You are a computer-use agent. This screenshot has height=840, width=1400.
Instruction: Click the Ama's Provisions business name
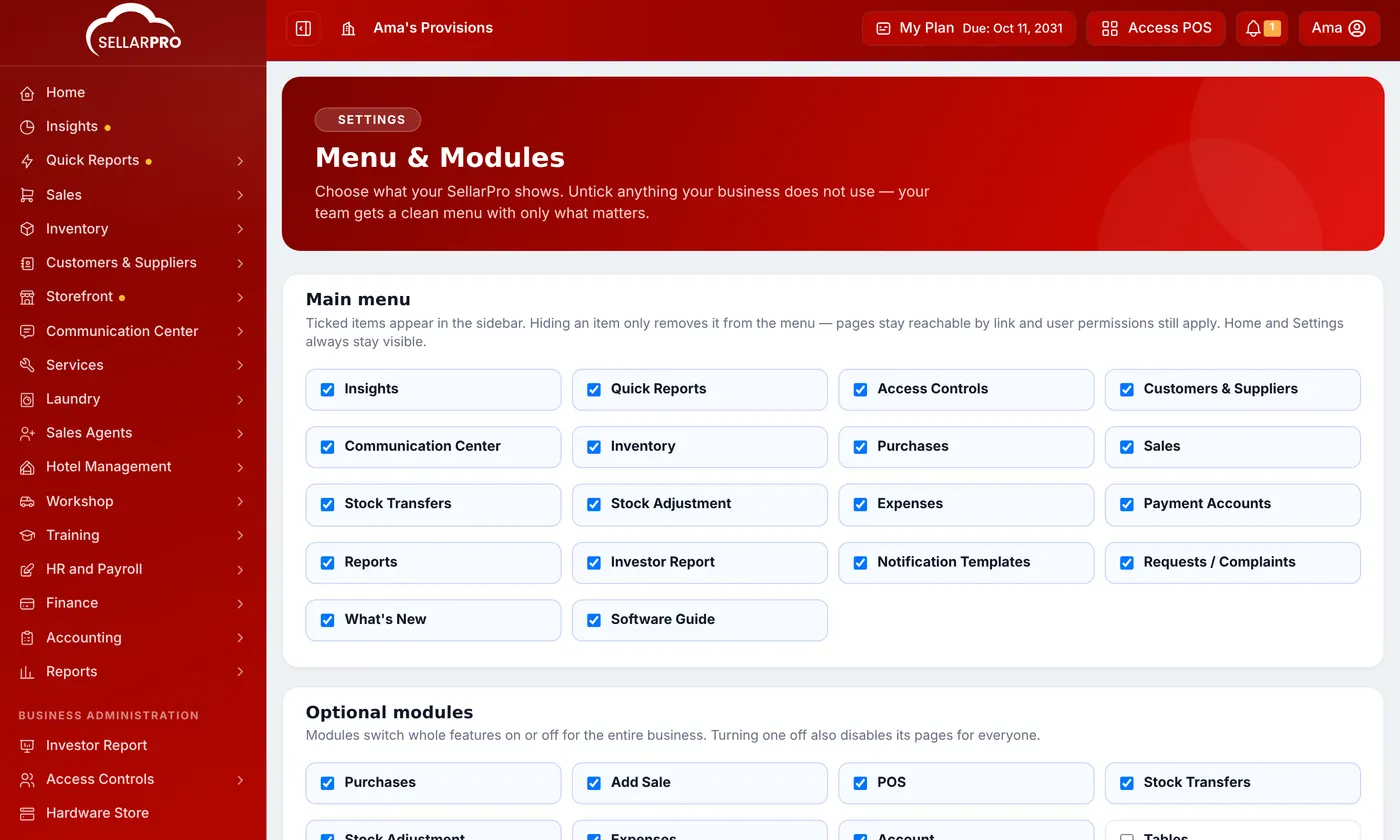(x=433, y=28)
